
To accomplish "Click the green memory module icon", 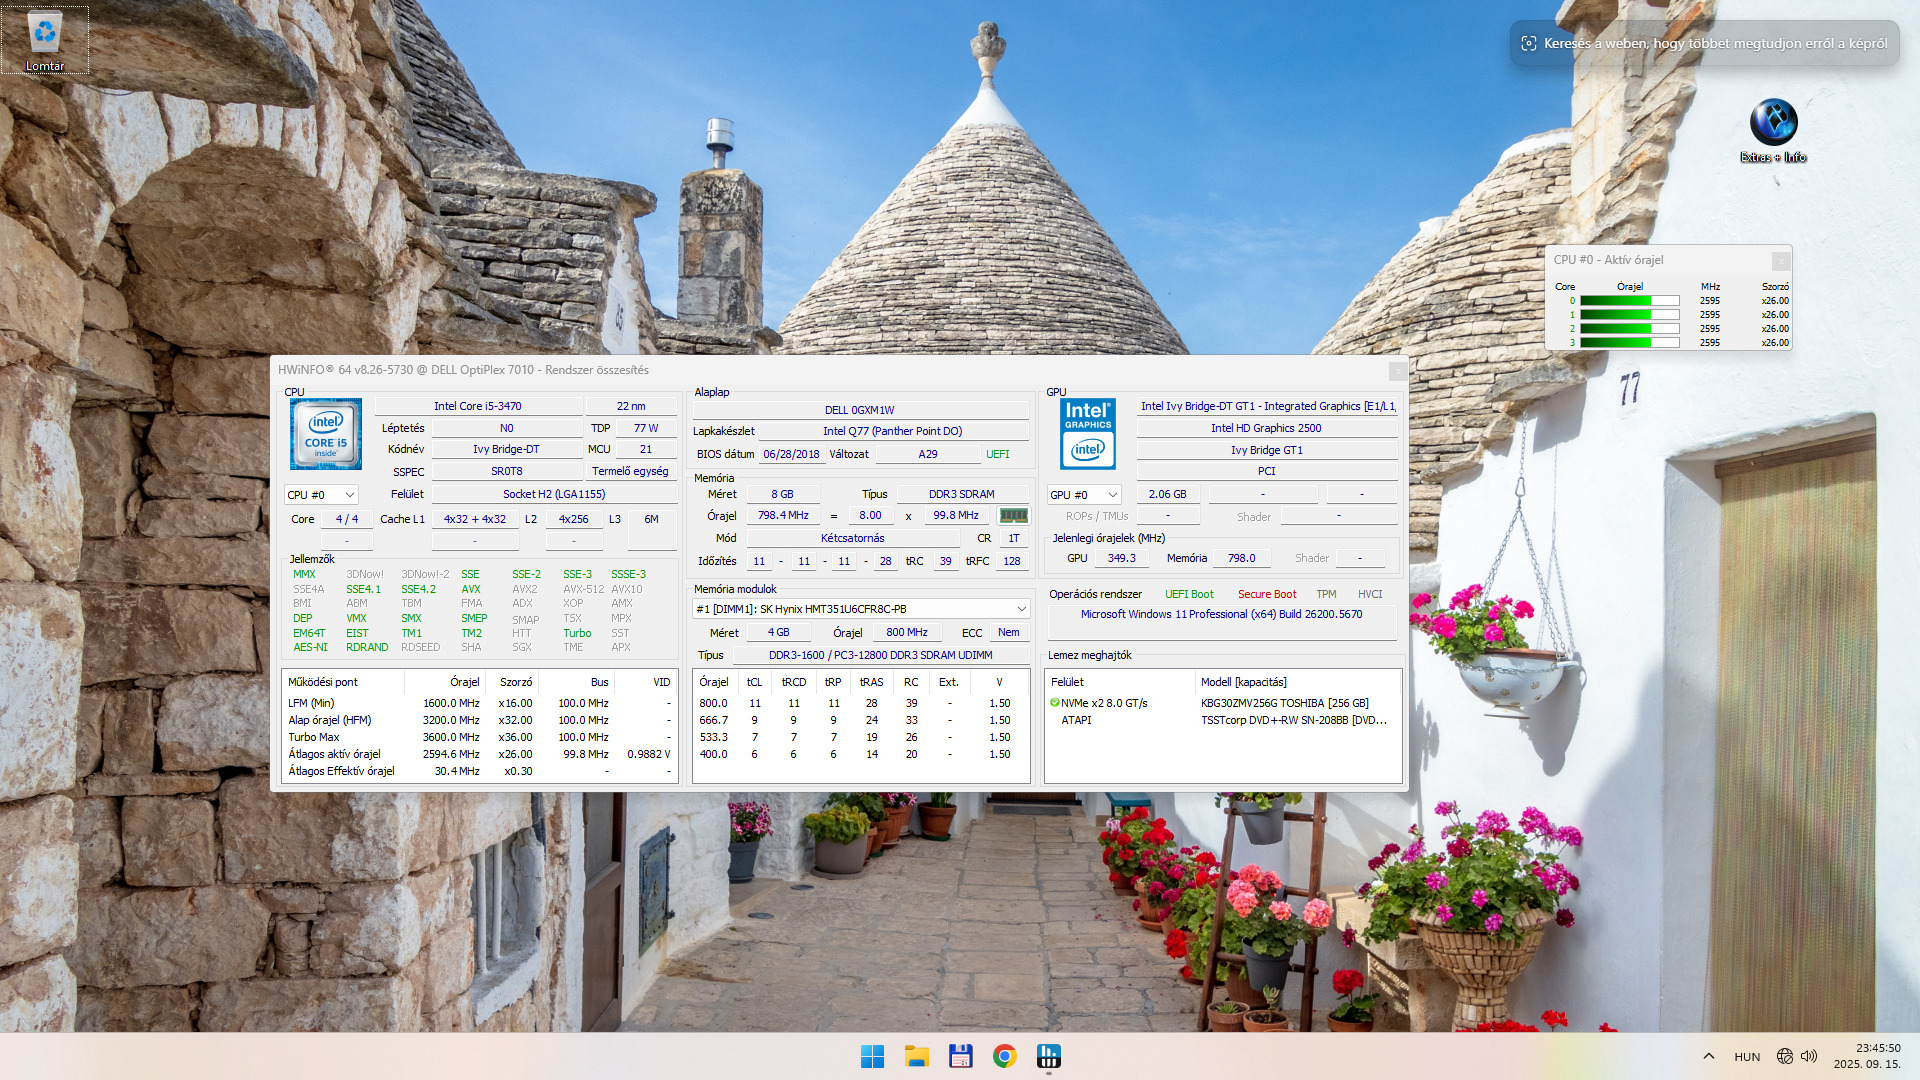I will 1013,516.
